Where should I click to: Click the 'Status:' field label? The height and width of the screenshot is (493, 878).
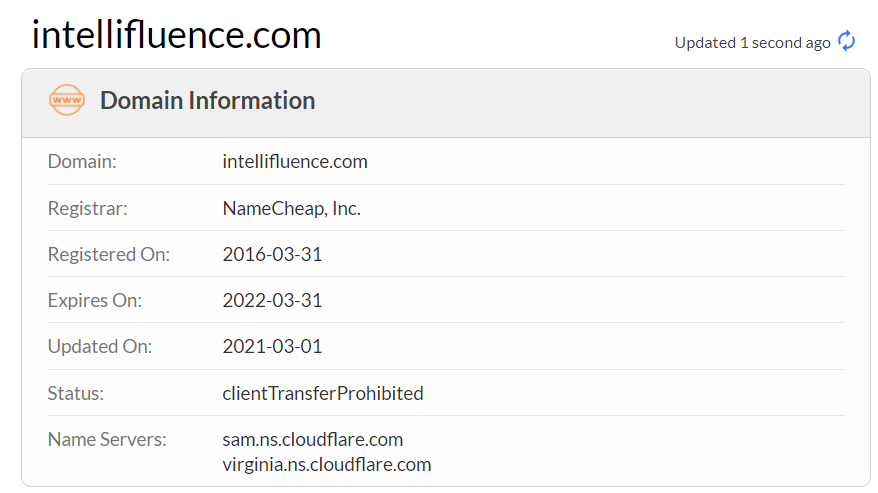tap(76, 393)
